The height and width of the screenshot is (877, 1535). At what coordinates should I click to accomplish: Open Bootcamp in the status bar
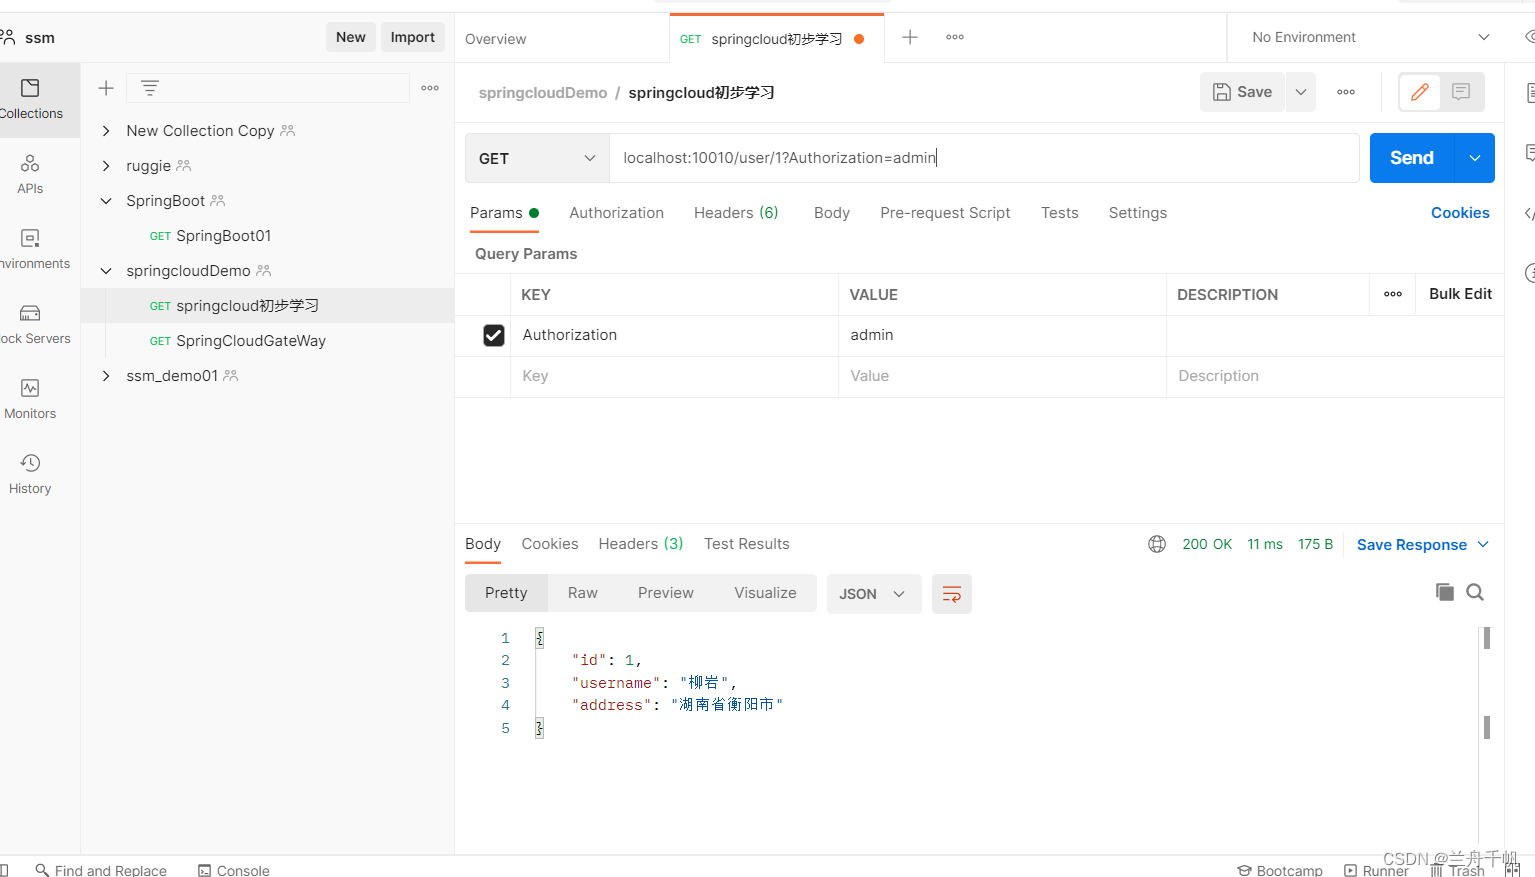pyautogui.click(x=1280, y=870)
